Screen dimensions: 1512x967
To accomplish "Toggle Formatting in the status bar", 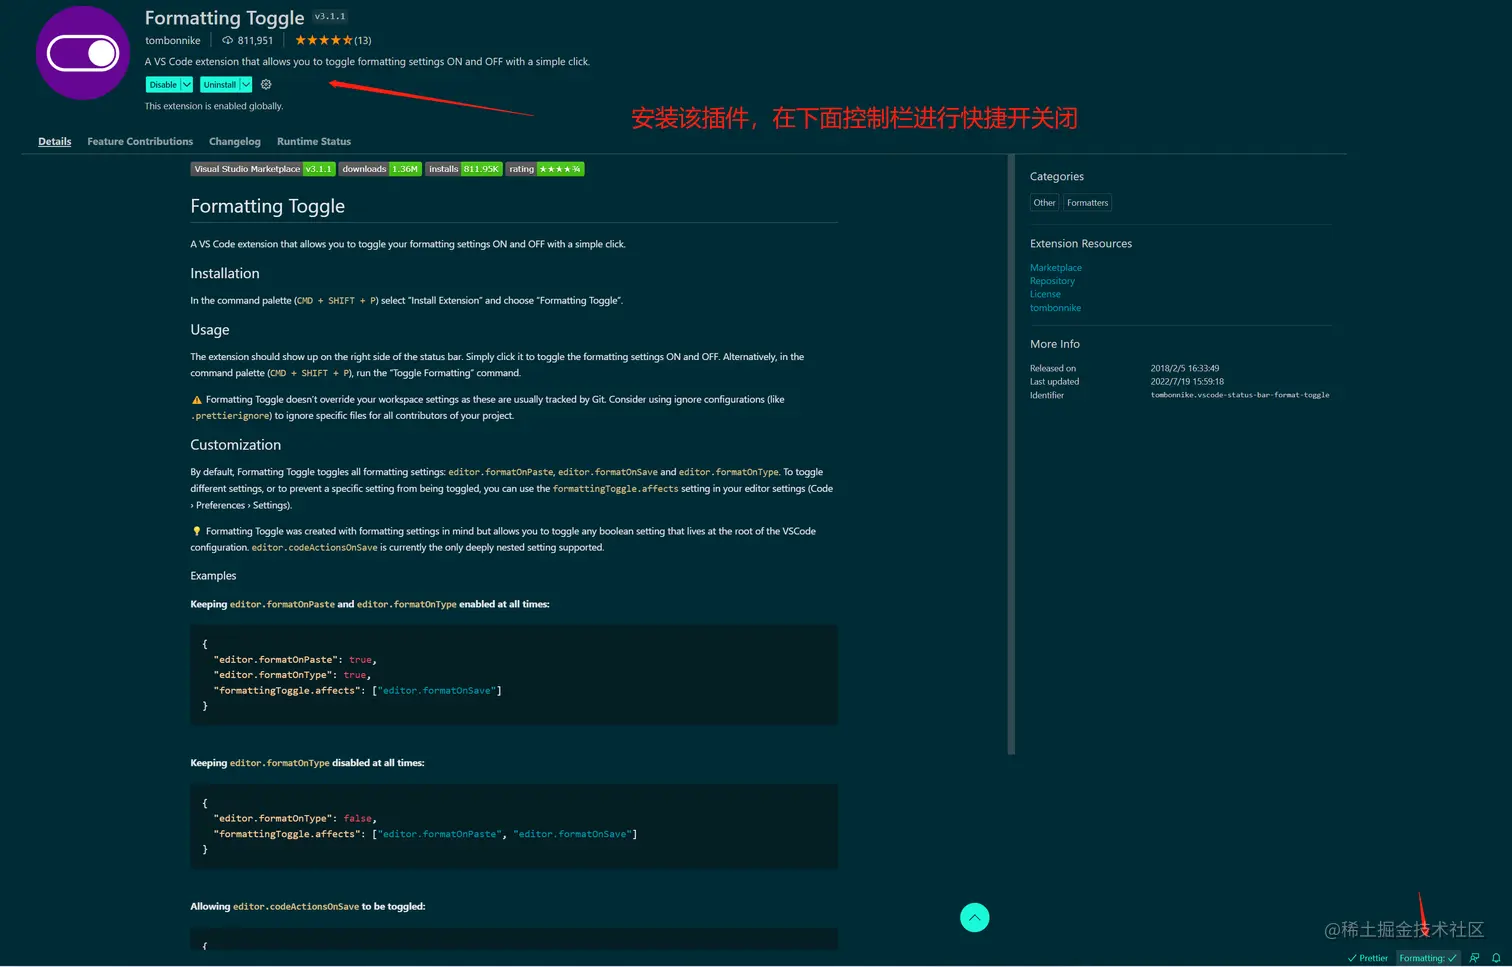I will 1428,958.
